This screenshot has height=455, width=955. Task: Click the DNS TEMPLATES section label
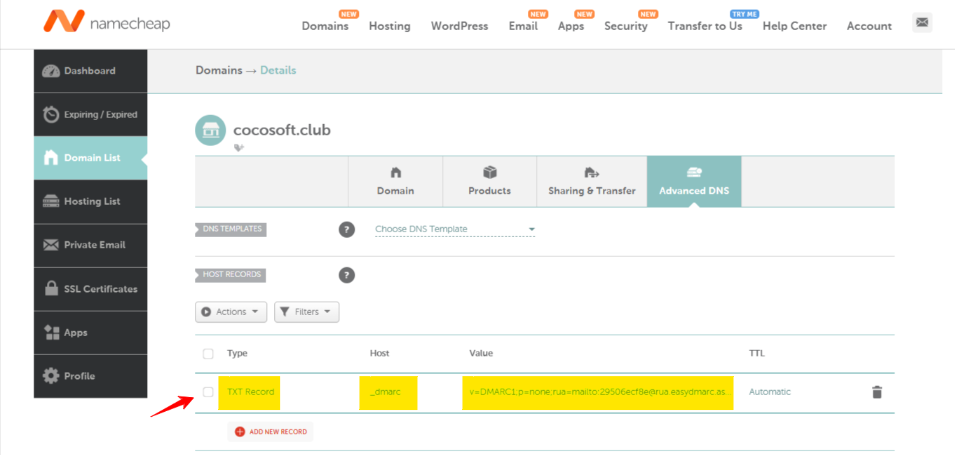click(x=231, y=229)
